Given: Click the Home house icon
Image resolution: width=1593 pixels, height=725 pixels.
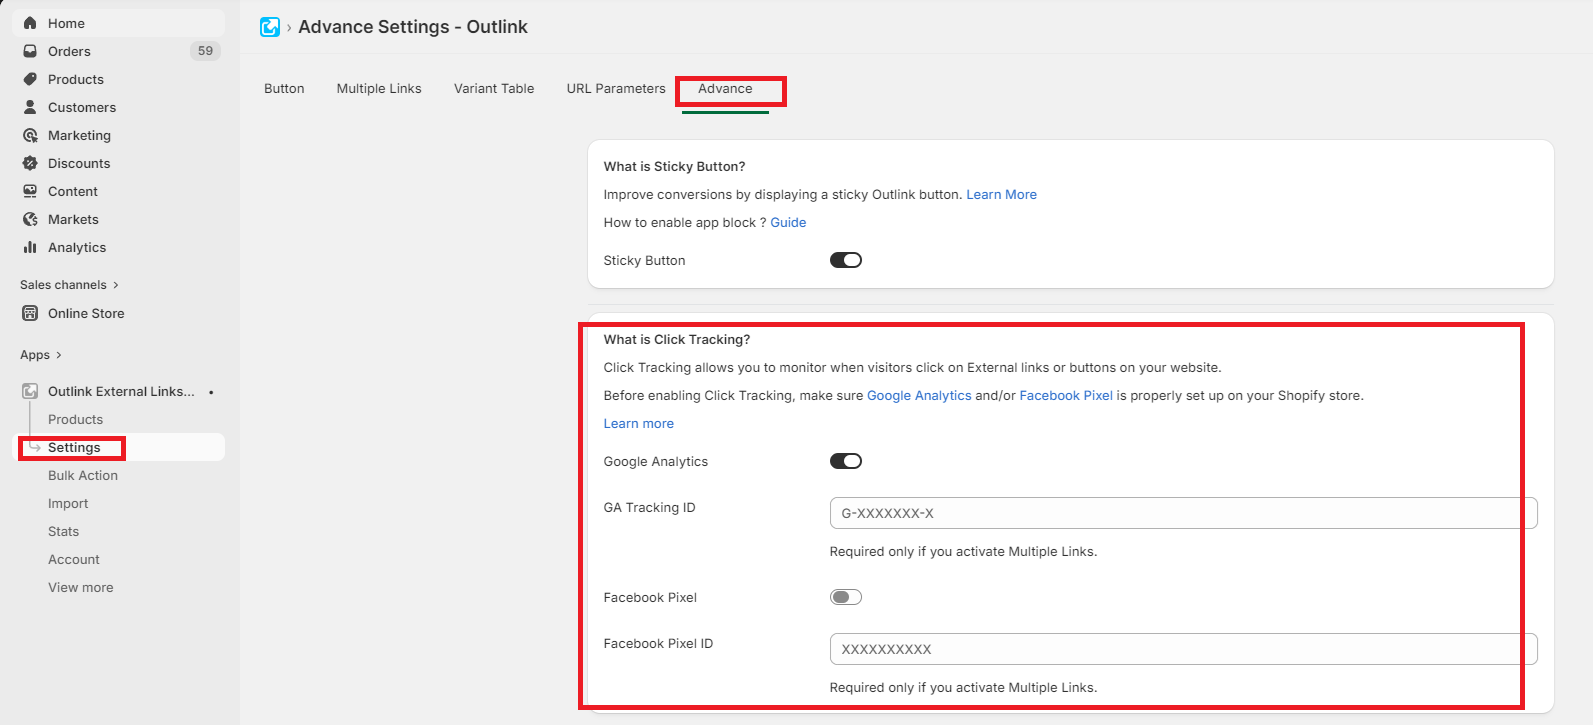Looking at the screenshot, I should pyautogui.click(x=30, y=23).
